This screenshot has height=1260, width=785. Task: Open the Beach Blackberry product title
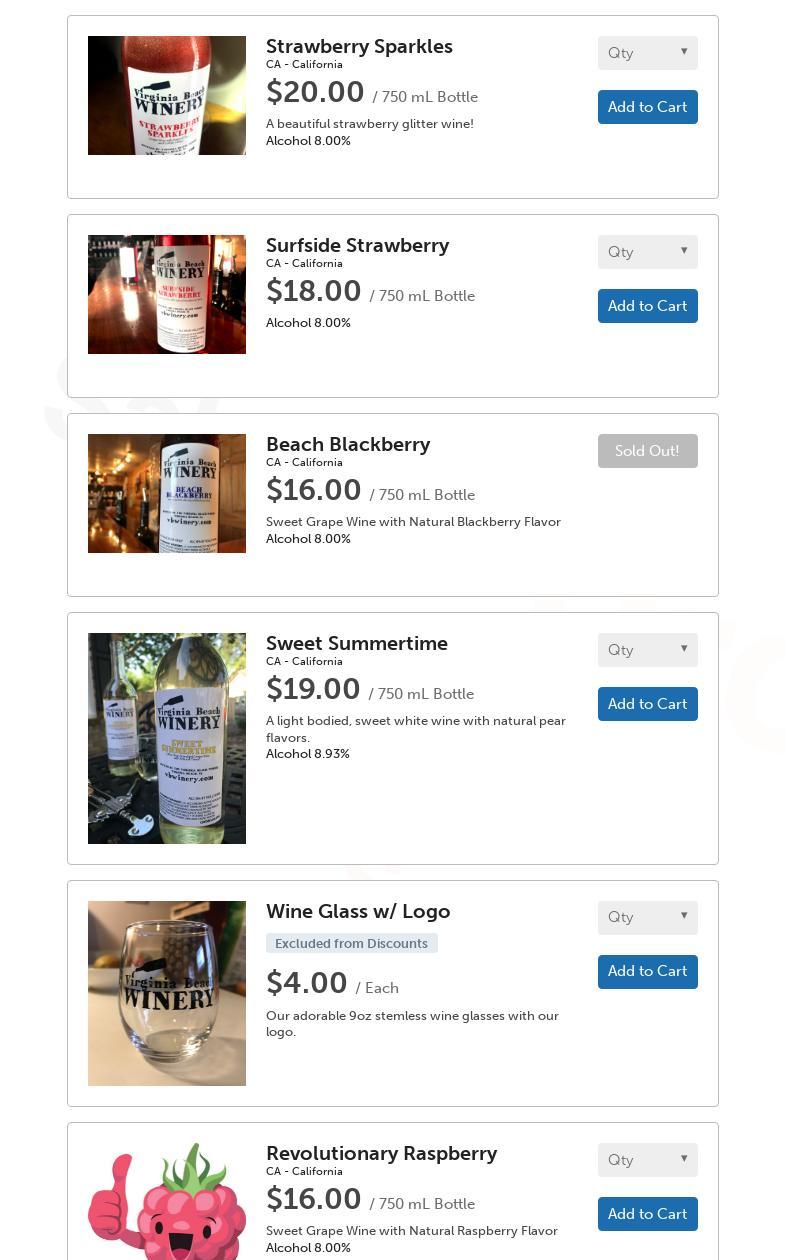[348, 444]
